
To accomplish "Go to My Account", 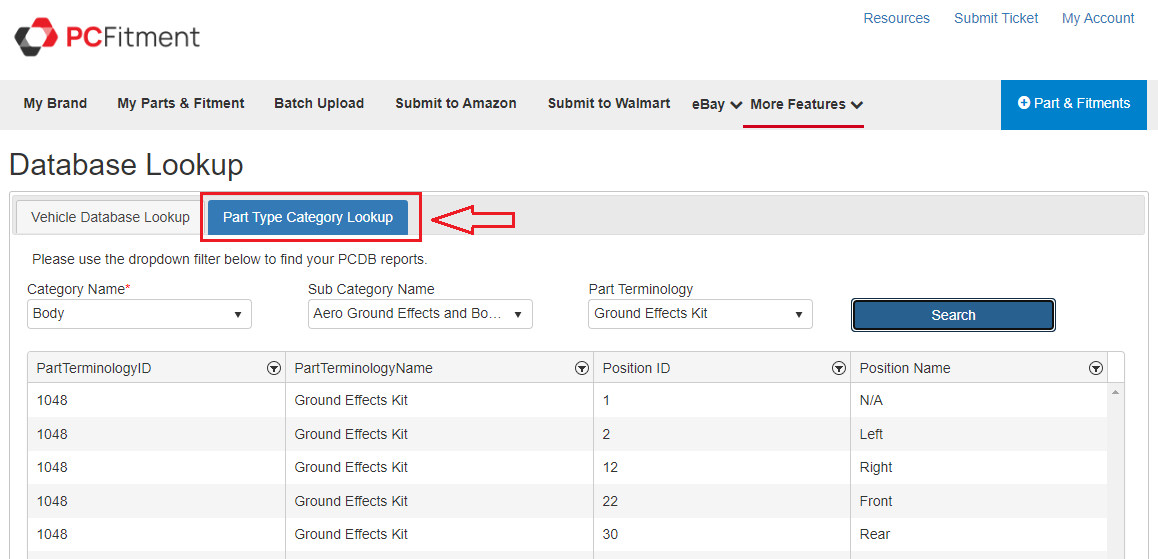I will [x=1098, y=18].
